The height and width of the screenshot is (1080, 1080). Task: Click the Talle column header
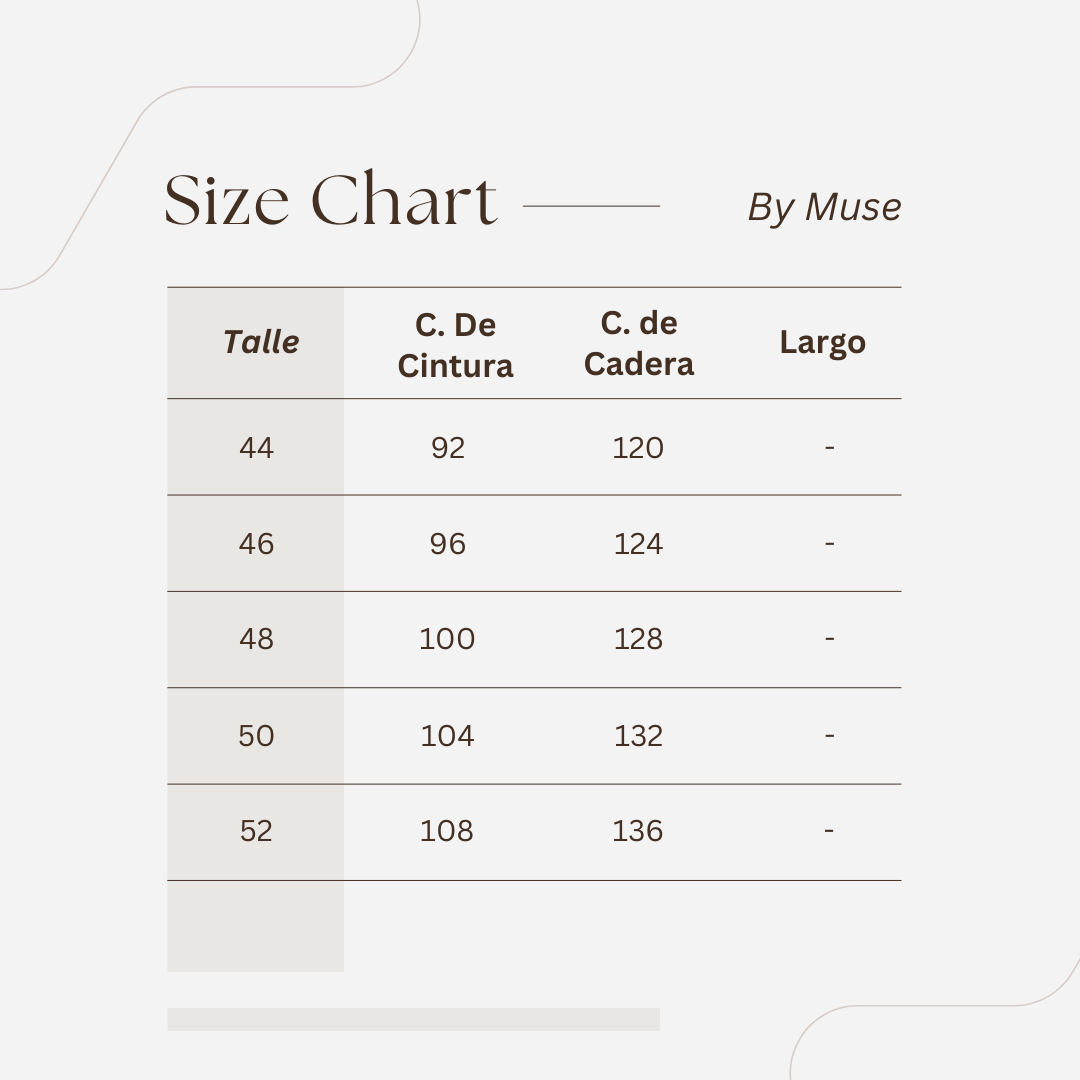(x=261, y=342)
